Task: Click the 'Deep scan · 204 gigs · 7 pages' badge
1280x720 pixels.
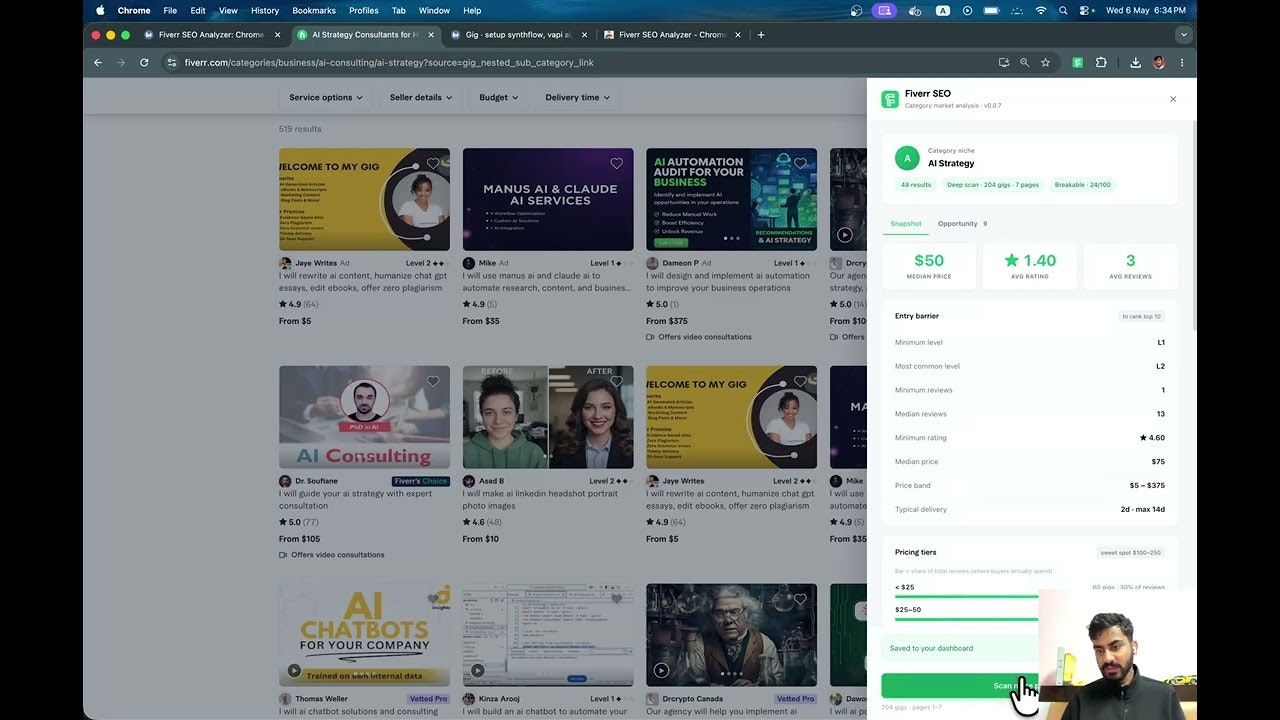Action: [993, 185]
